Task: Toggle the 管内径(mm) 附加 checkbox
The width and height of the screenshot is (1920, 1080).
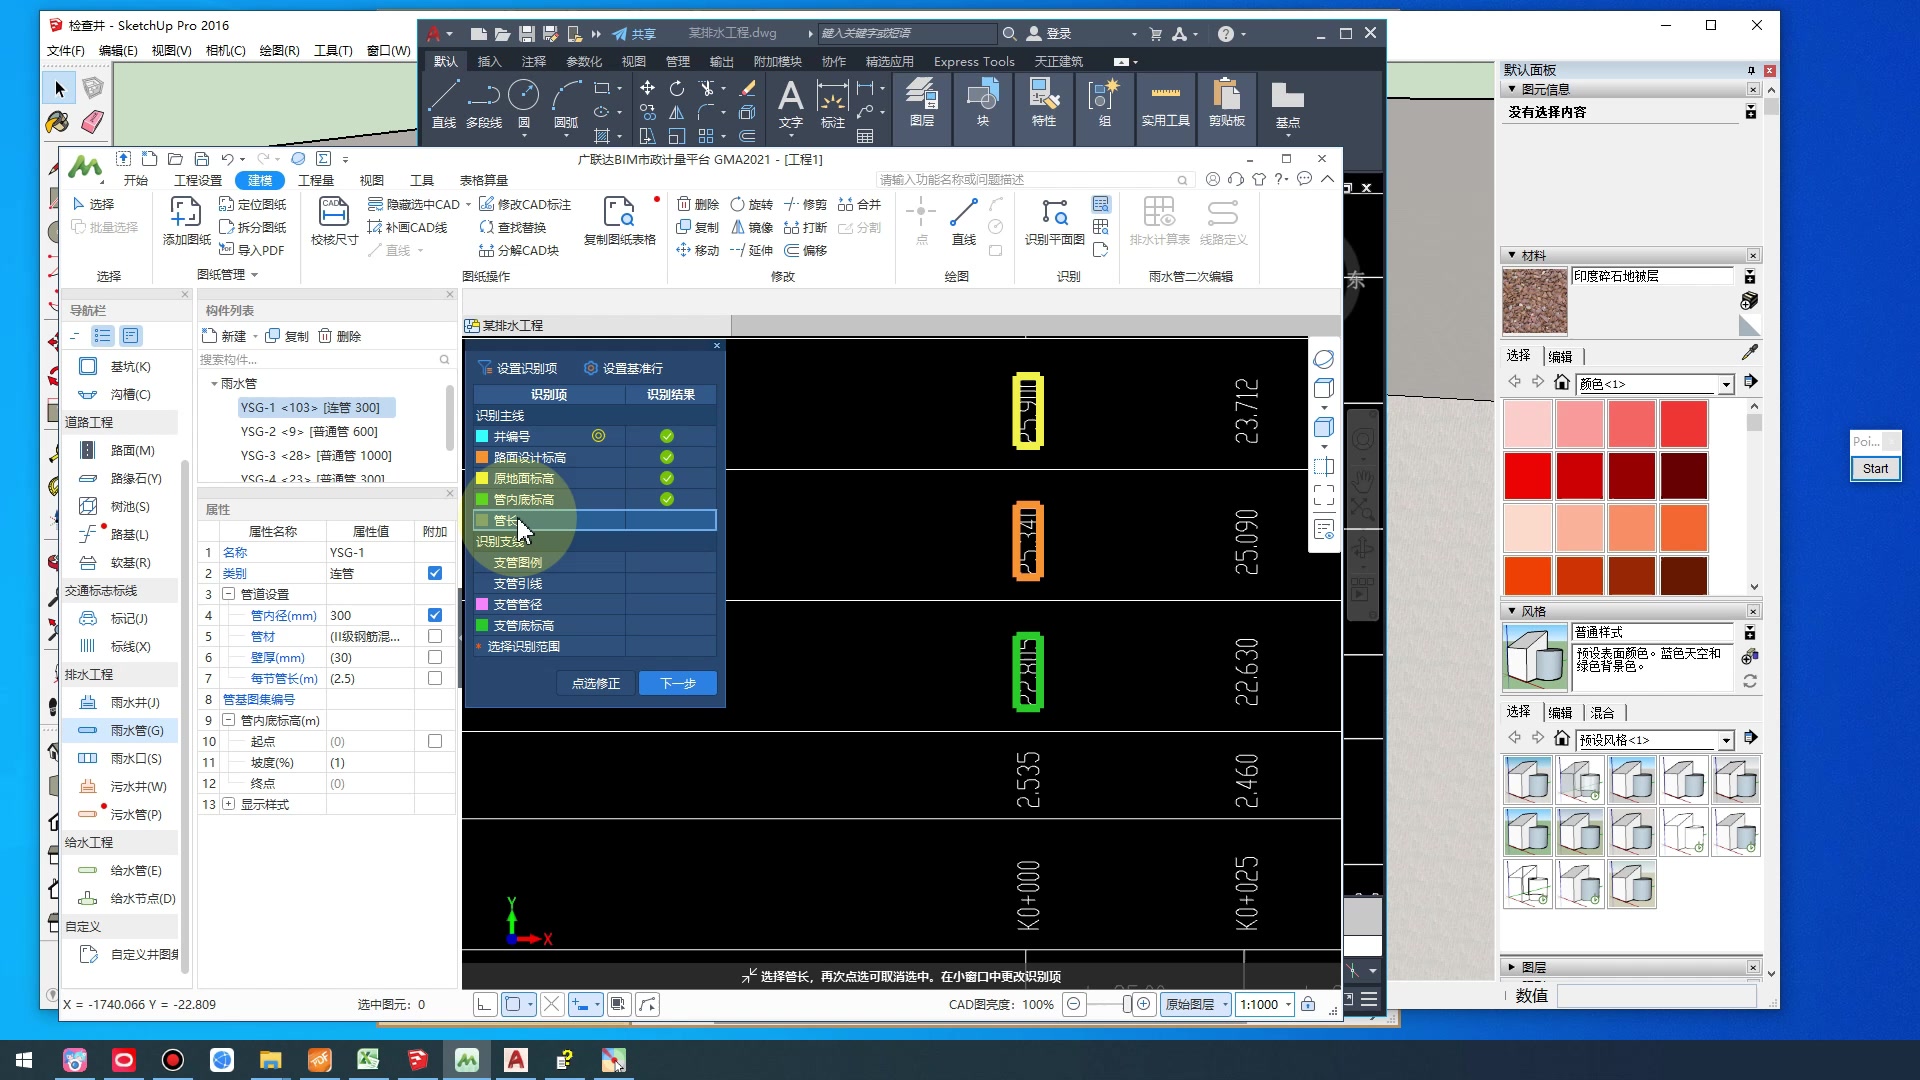Action: tap(435, 615)
